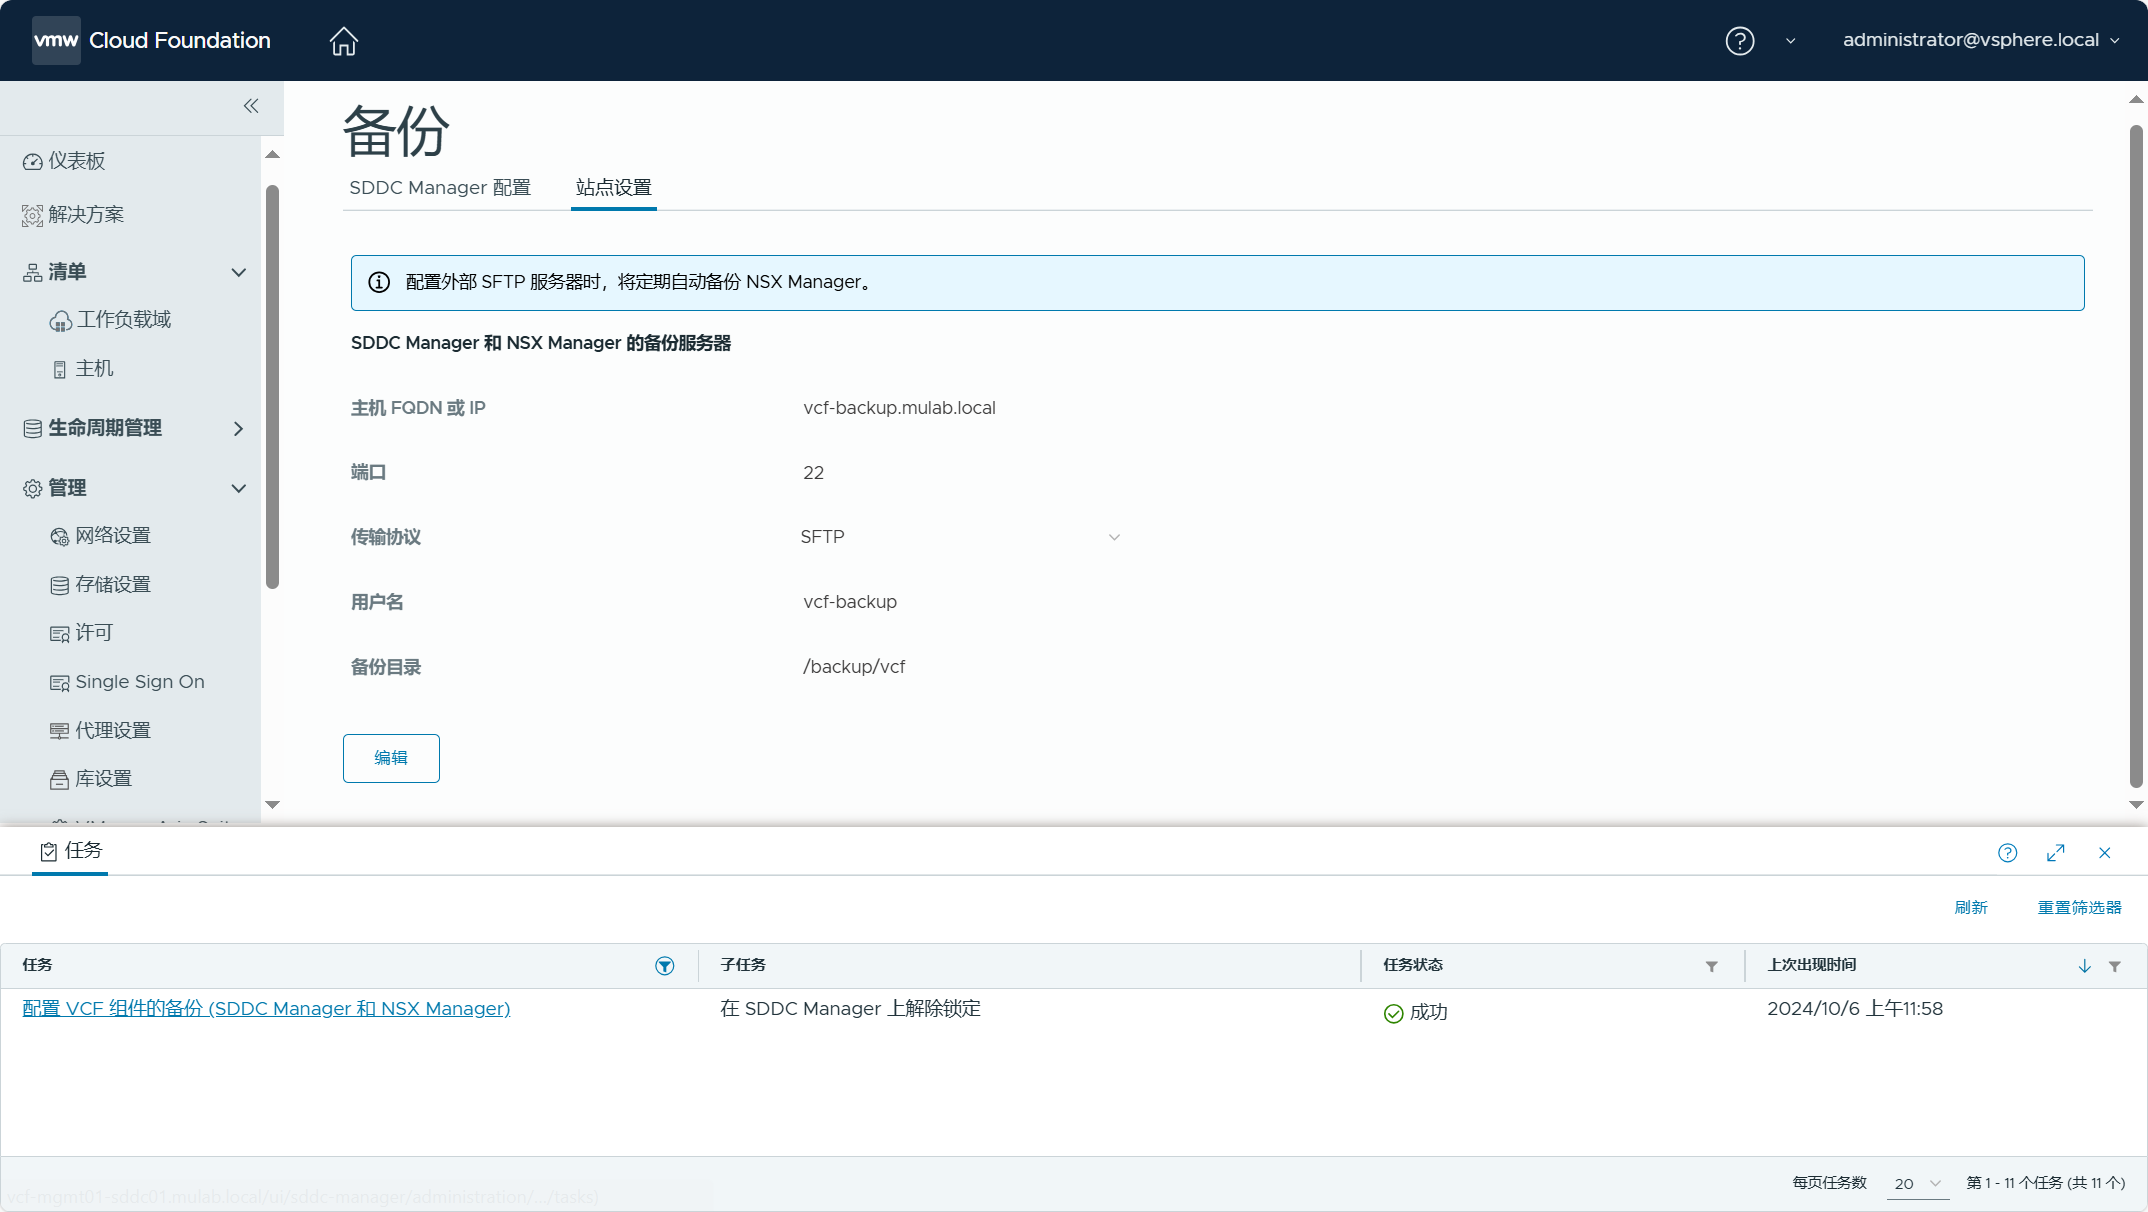This screenshot has height=1212, width=2148.
Task: Toggle 上次出现时间 sort arrow
Action: (x=2084, y=966)
